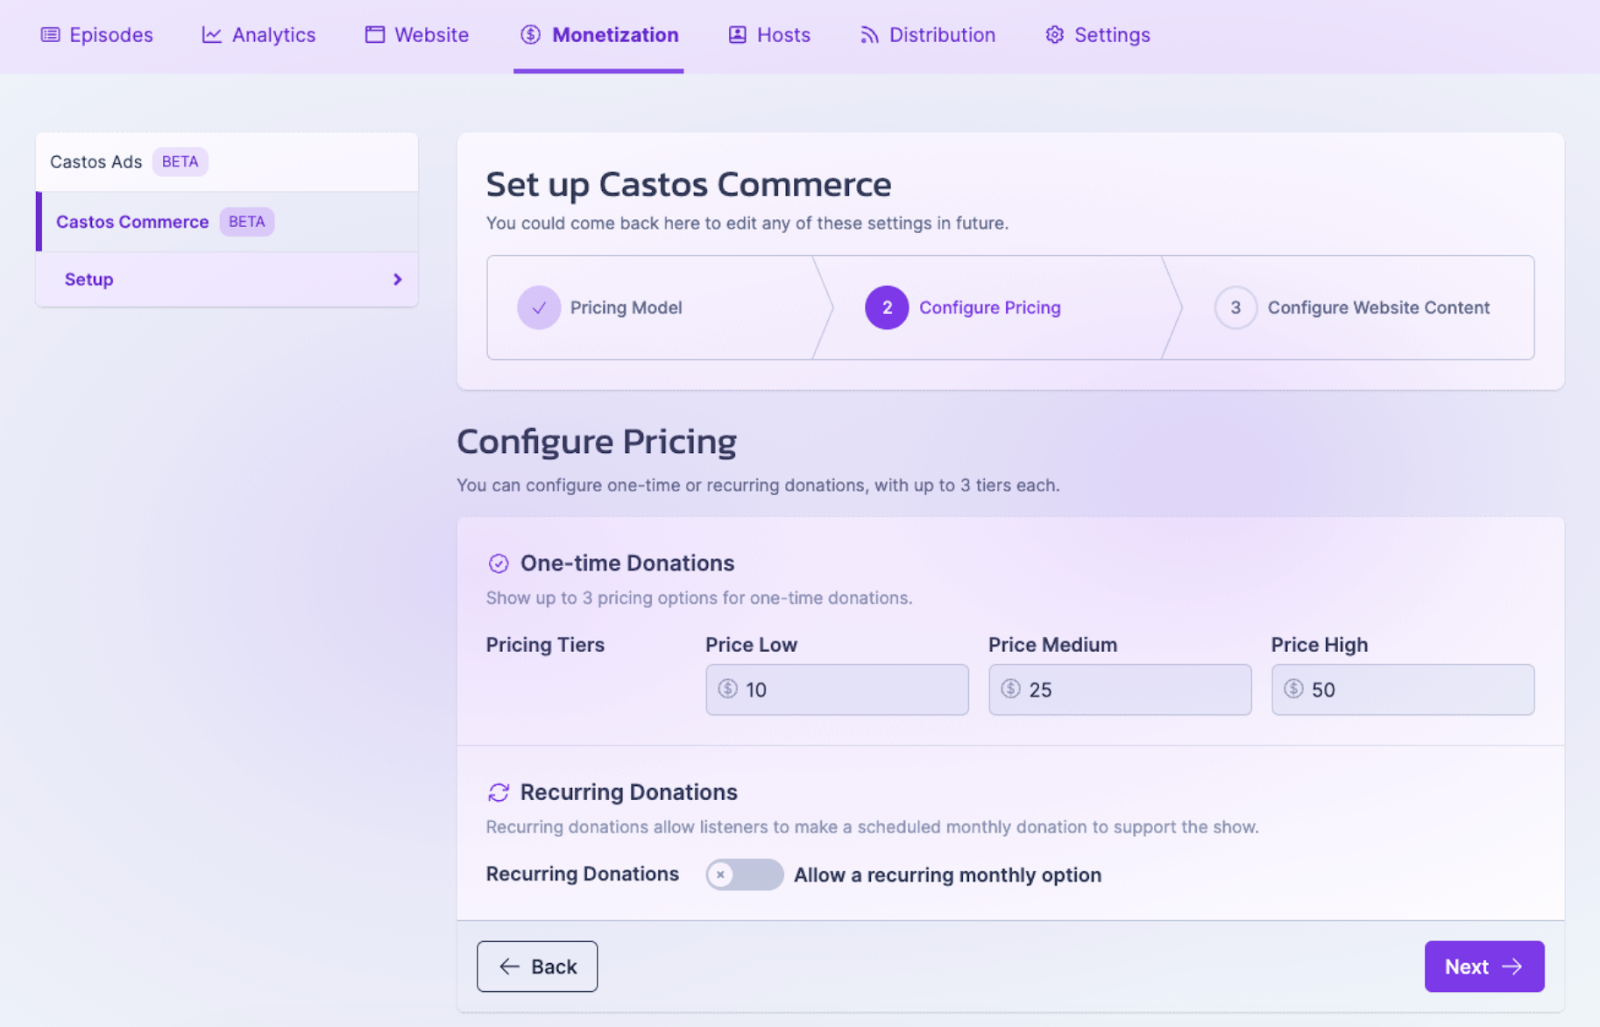This screenshot has width=1600, height=1027.
Task: Click the Next button
Action: (1484, 966)
